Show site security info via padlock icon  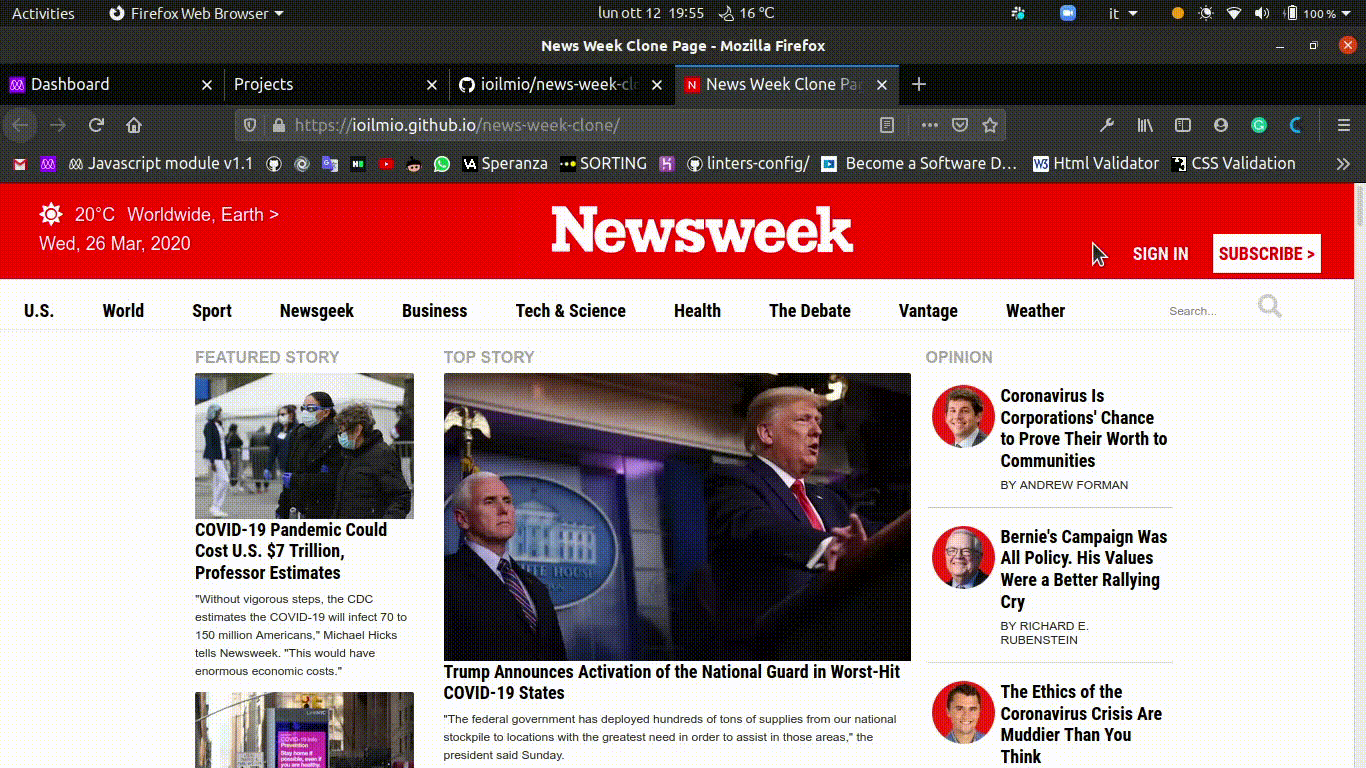click(x=278, y=125)
